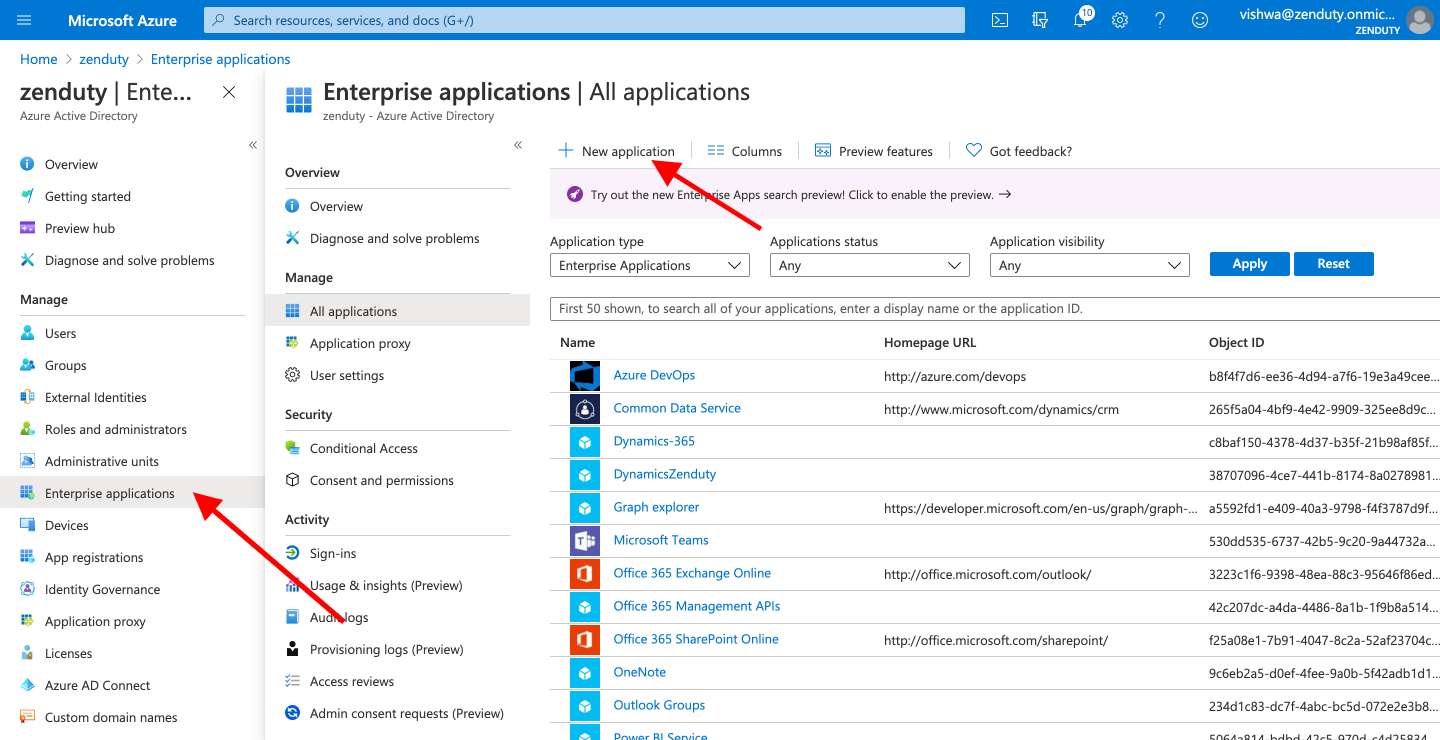The image size is (1440, 740).
Task: Open the Columns chooser
Action: (x=745, y=151)
